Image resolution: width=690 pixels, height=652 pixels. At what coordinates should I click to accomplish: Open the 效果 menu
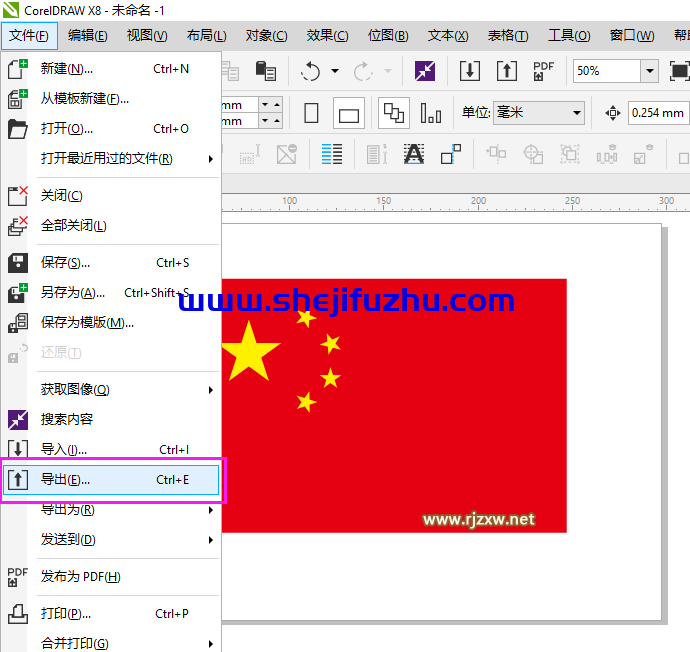327,36
